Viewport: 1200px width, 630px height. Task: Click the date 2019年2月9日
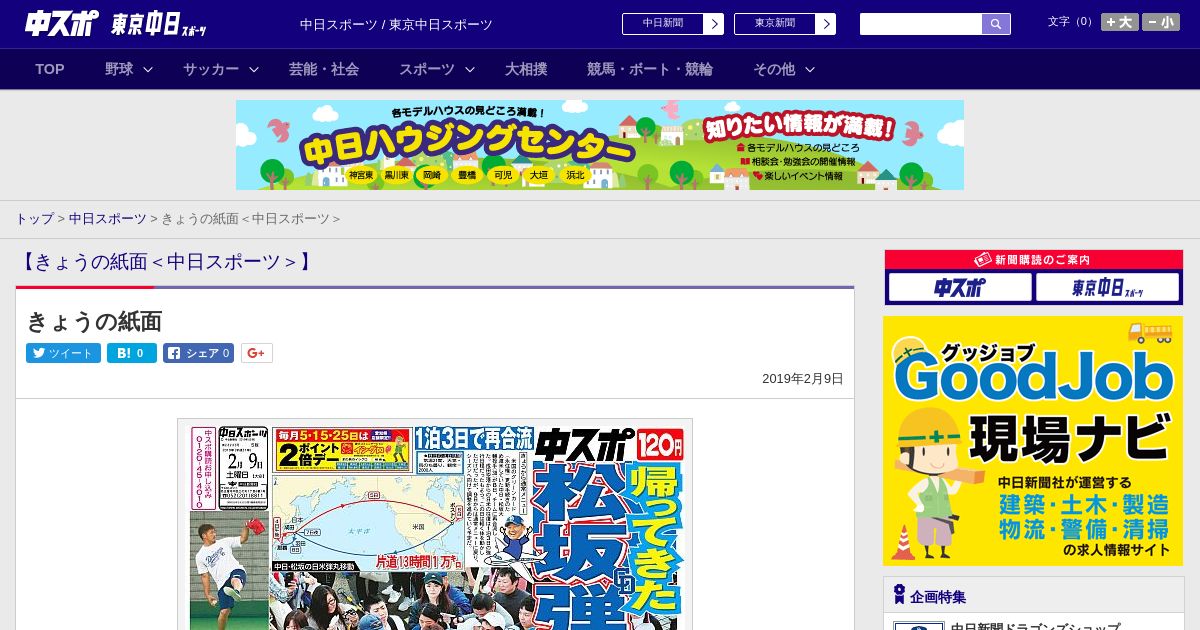click(x=803, y=379)
